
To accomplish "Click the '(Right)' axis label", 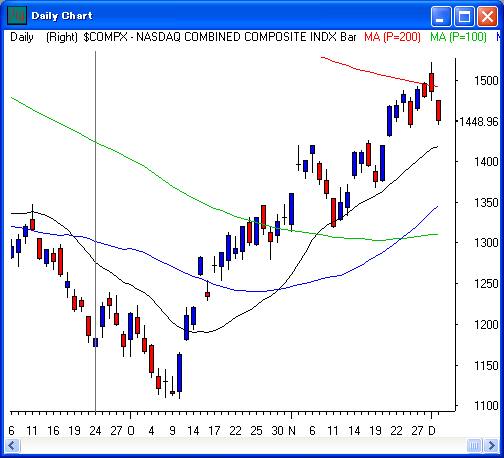I will (x=62, y=37).
